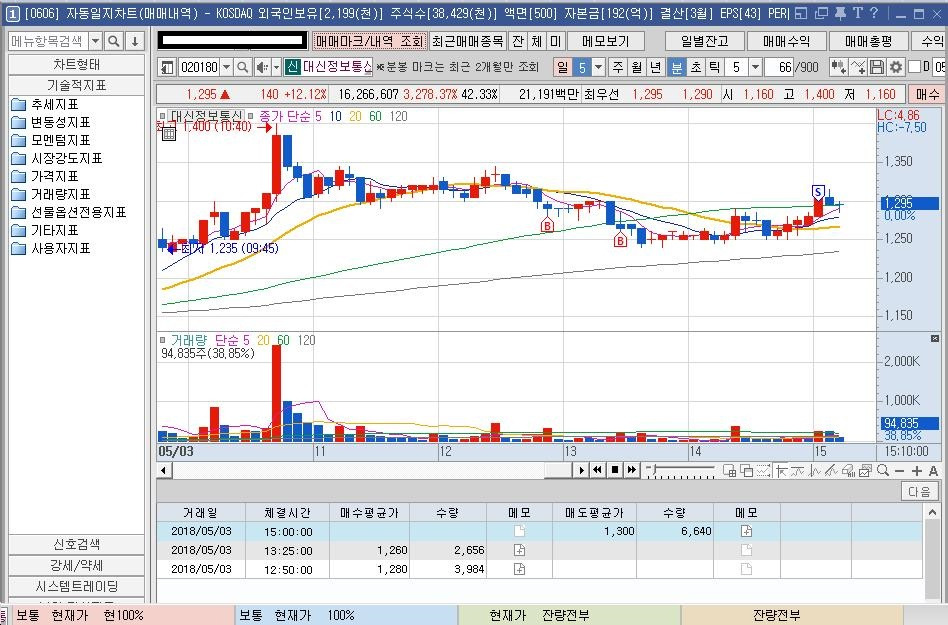The height and width of the screenshot is (625, 948).
Task: Focus the 메뉴항목검색 input field
Action: pyautogui.click(x=48, y=41)
